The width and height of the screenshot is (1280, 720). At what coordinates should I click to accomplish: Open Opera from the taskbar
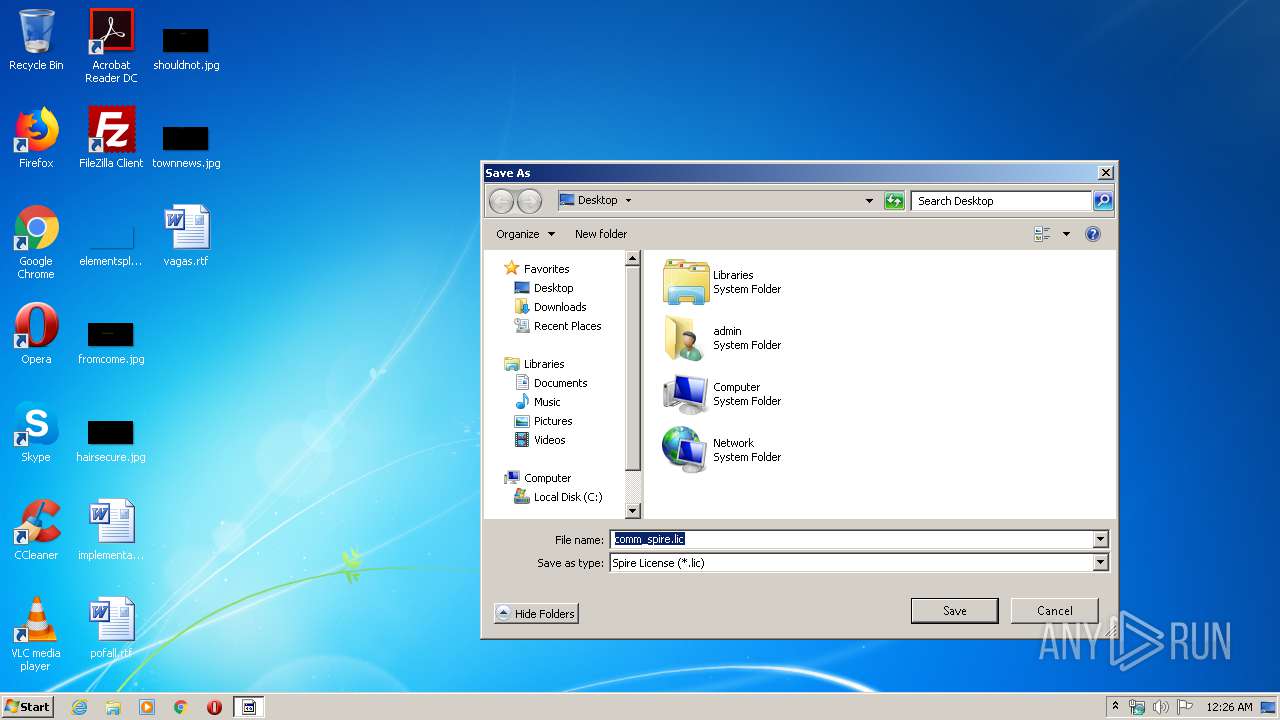coord(214,707)
